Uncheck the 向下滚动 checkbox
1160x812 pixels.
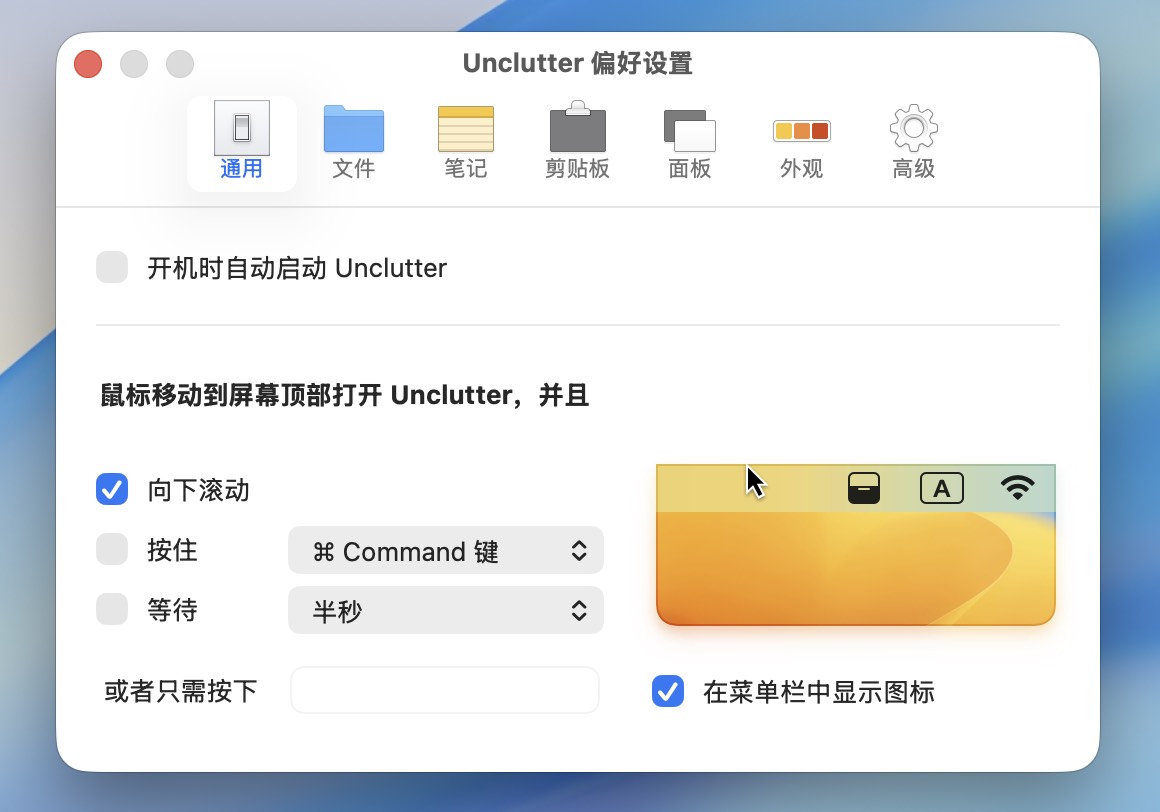pyautogui.click(x=112, y=490)
